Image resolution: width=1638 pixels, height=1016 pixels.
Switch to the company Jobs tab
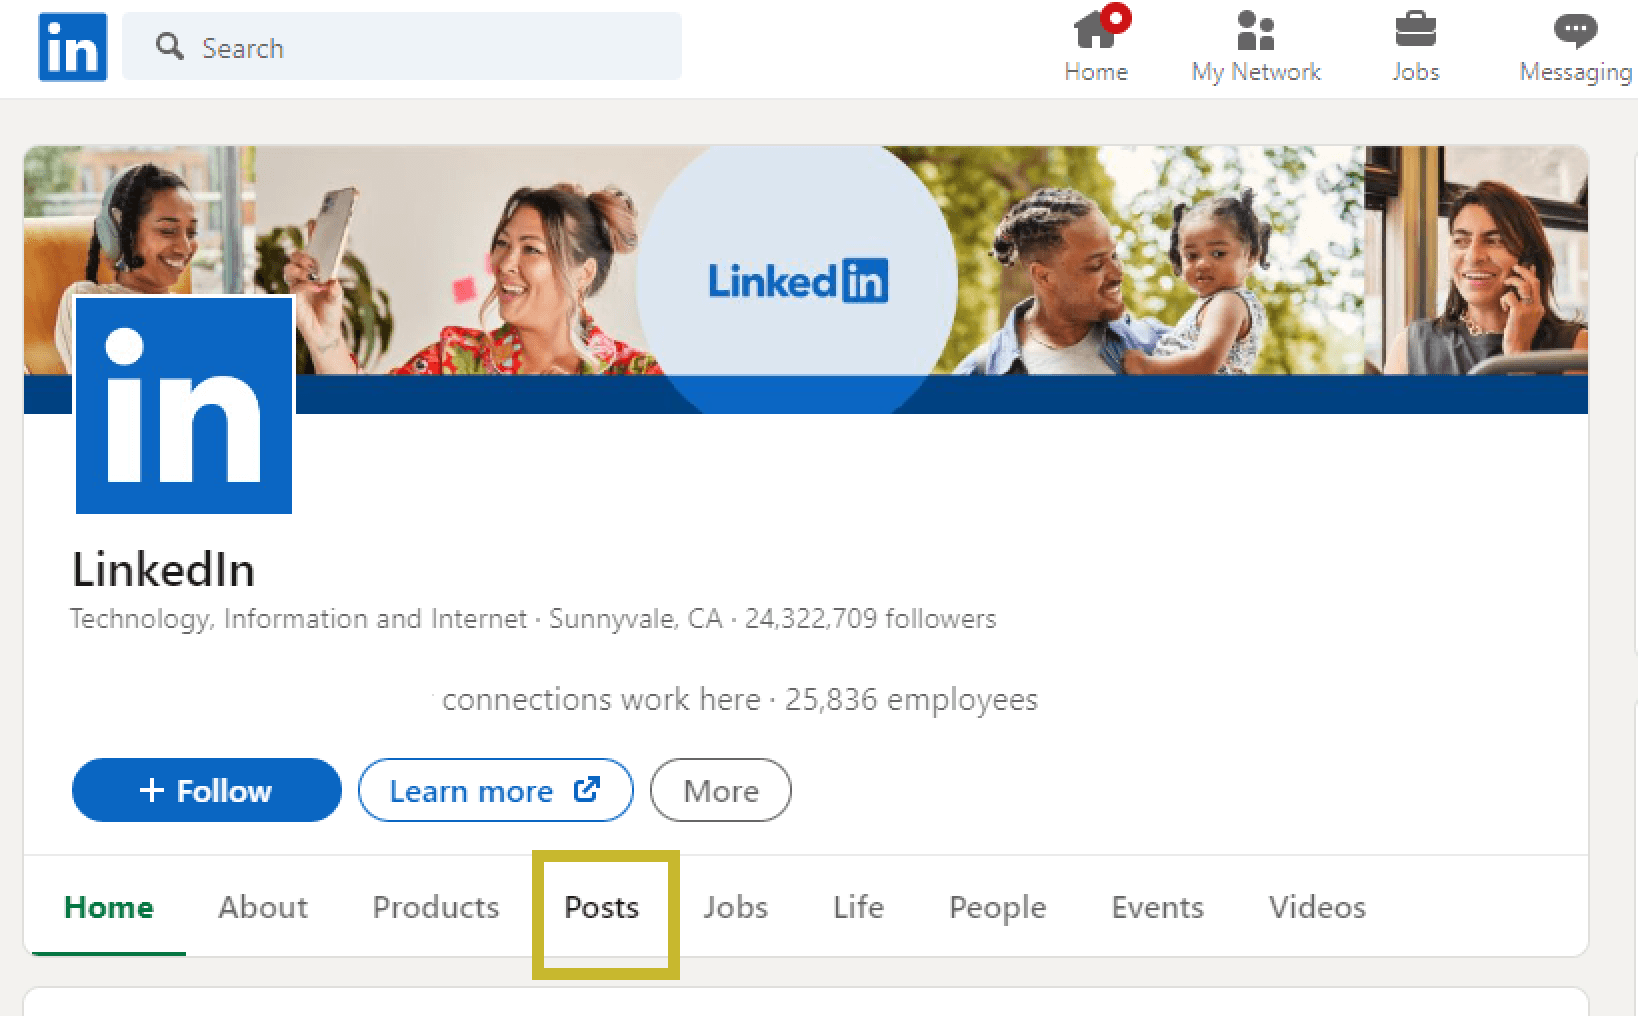tap(735, 907)
